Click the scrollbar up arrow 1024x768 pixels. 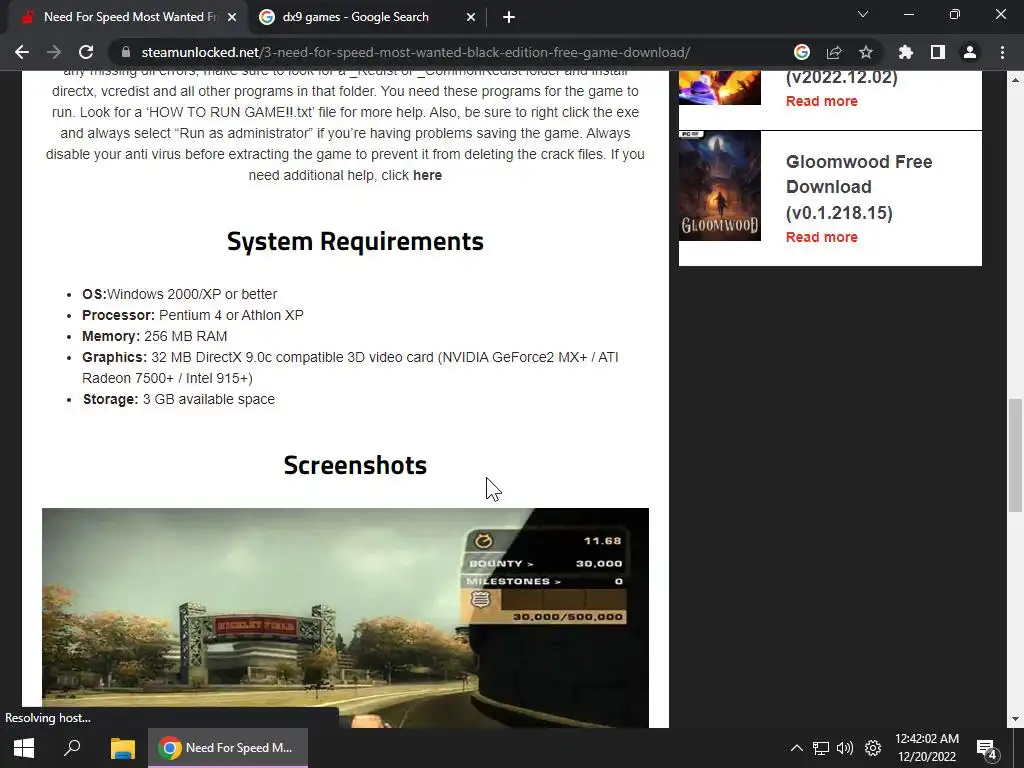[1015, 80]
